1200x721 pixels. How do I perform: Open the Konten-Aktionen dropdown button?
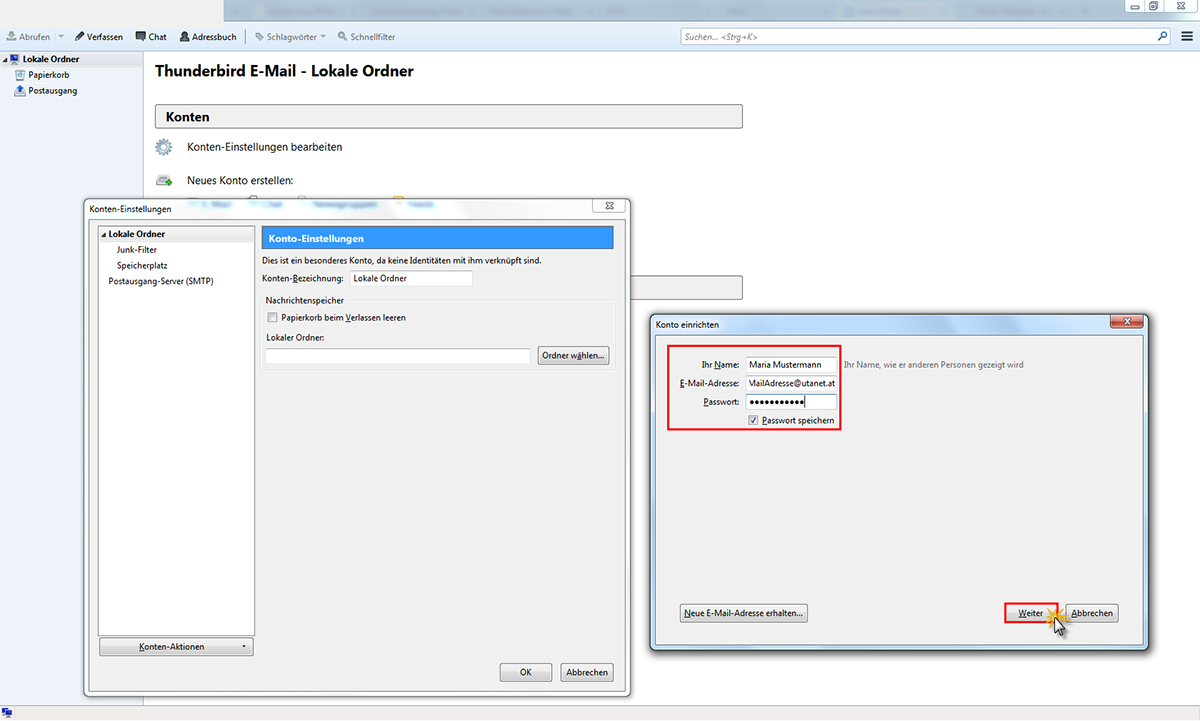176,647
